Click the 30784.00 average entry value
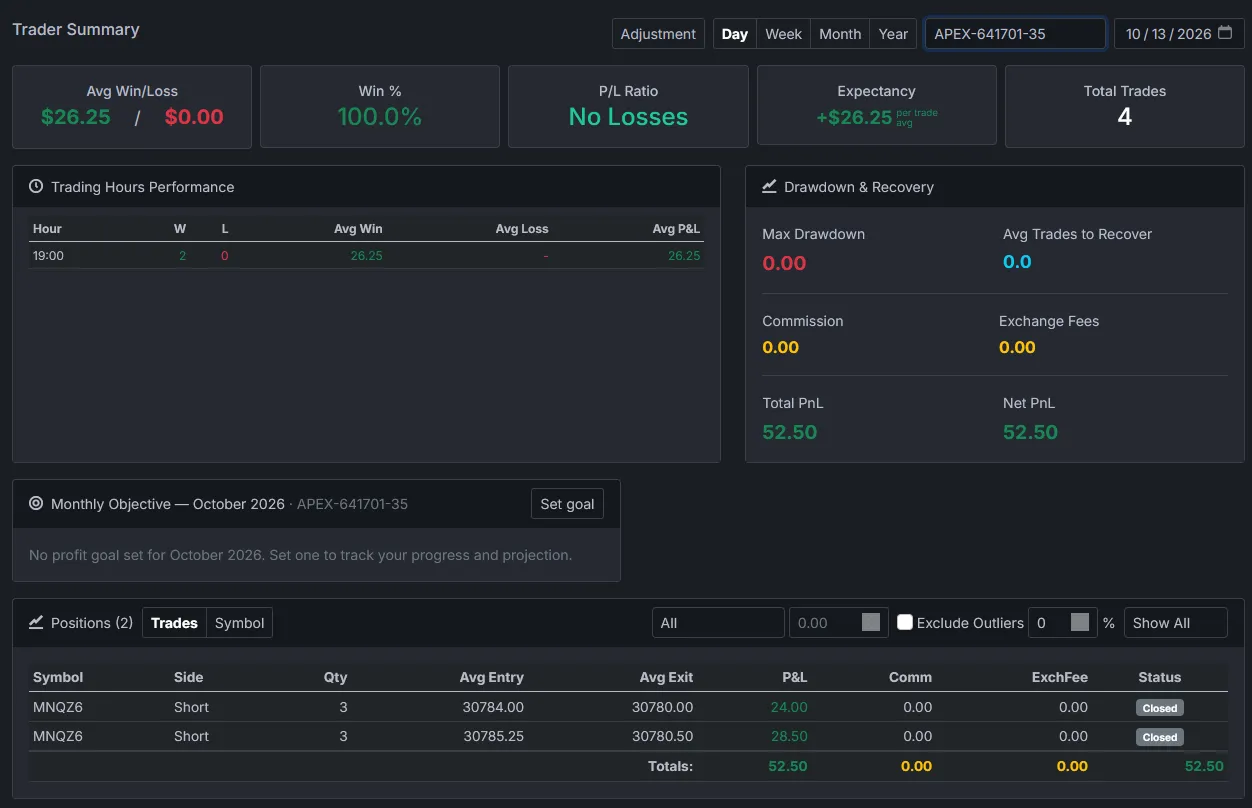Viewport: 1252px width, 808px height. (494, 707)
